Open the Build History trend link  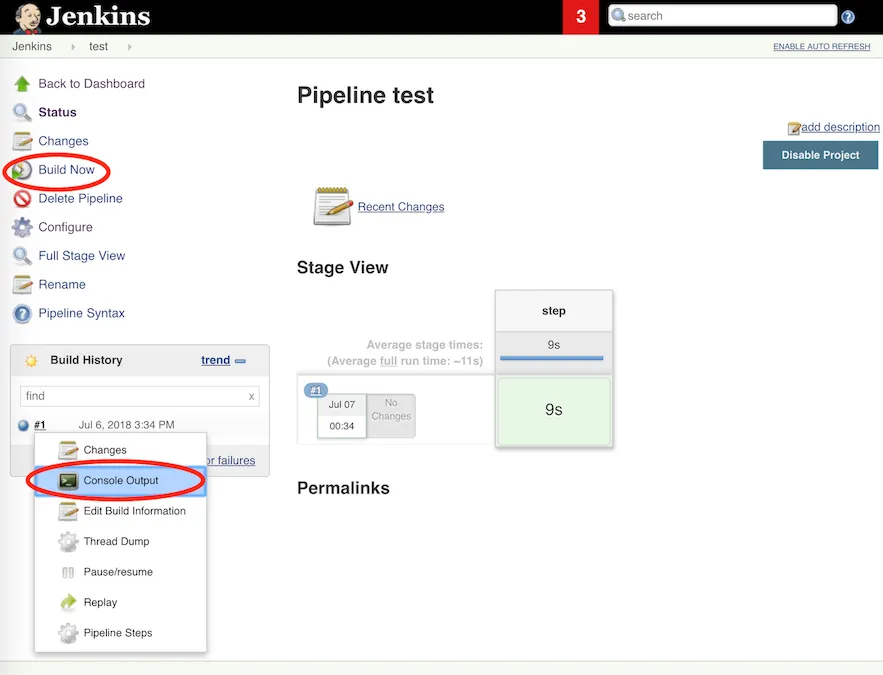pyautogui.click(x=216, y=360)
